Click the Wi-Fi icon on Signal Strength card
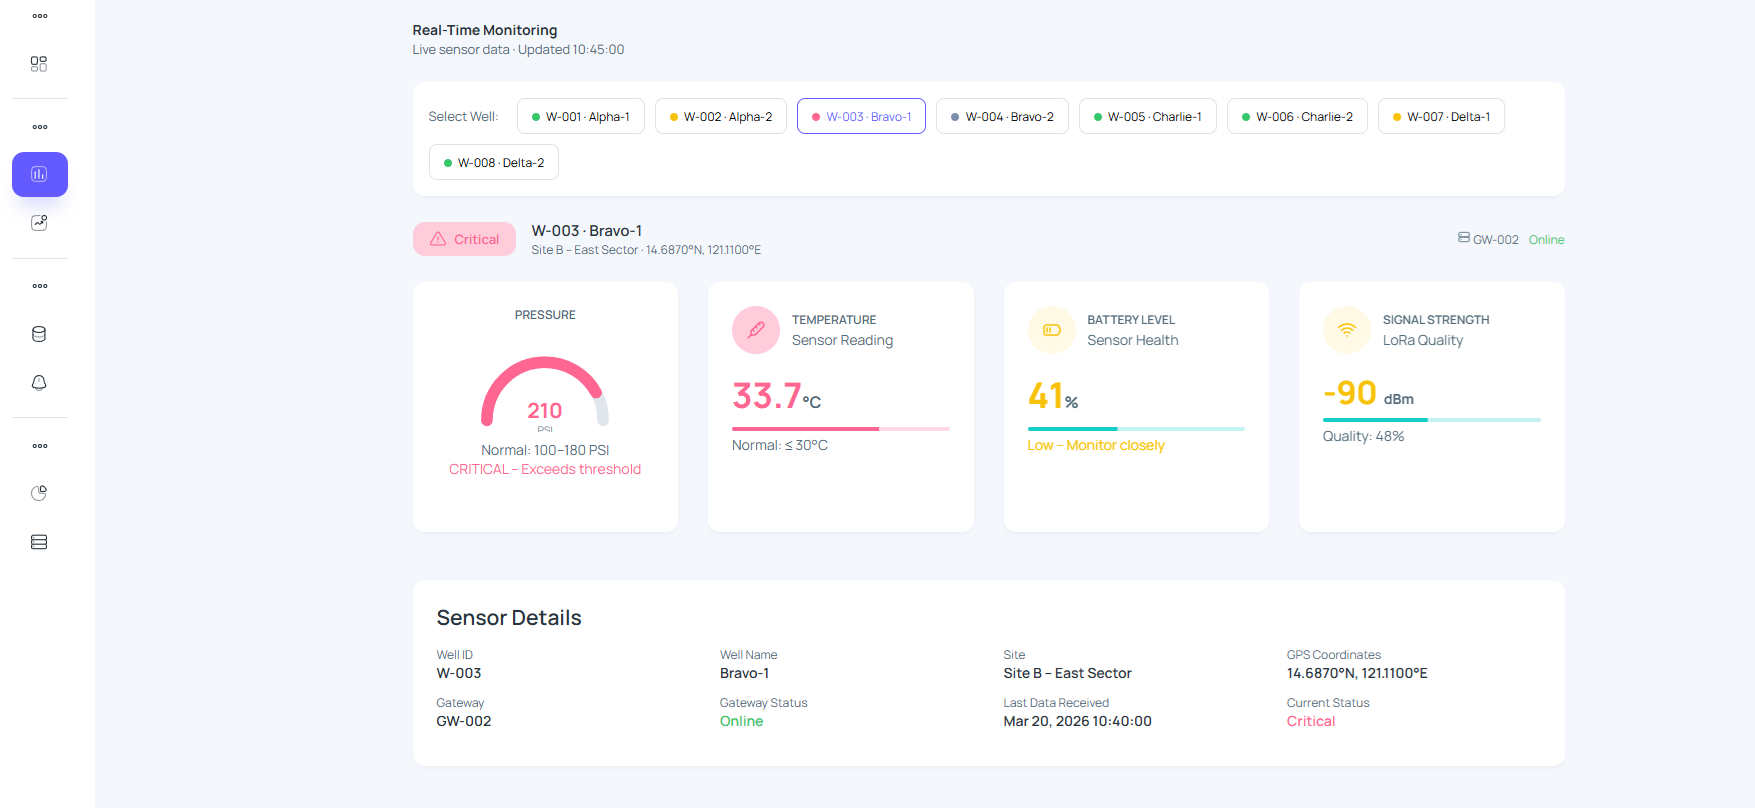The width and height of the screenshot is (1755, 808). 1346,330
